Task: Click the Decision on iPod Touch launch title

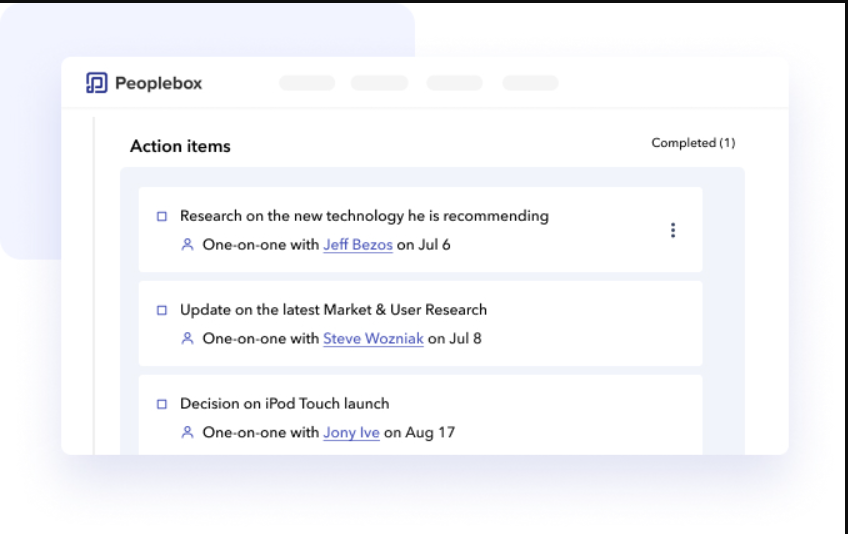Action: pos(284,404)
